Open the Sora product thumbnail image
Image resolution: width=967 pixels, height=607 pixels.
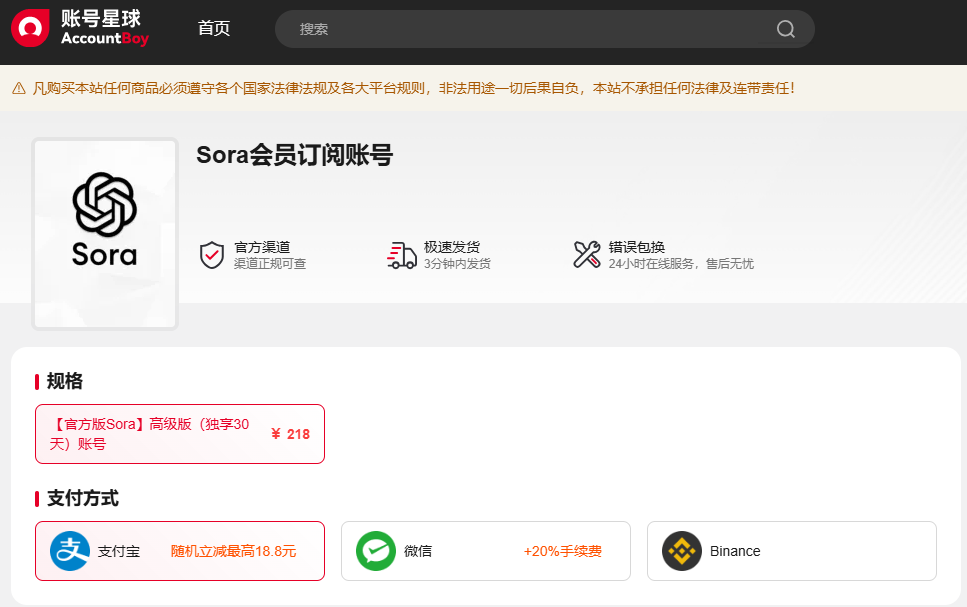pos(105,234)
